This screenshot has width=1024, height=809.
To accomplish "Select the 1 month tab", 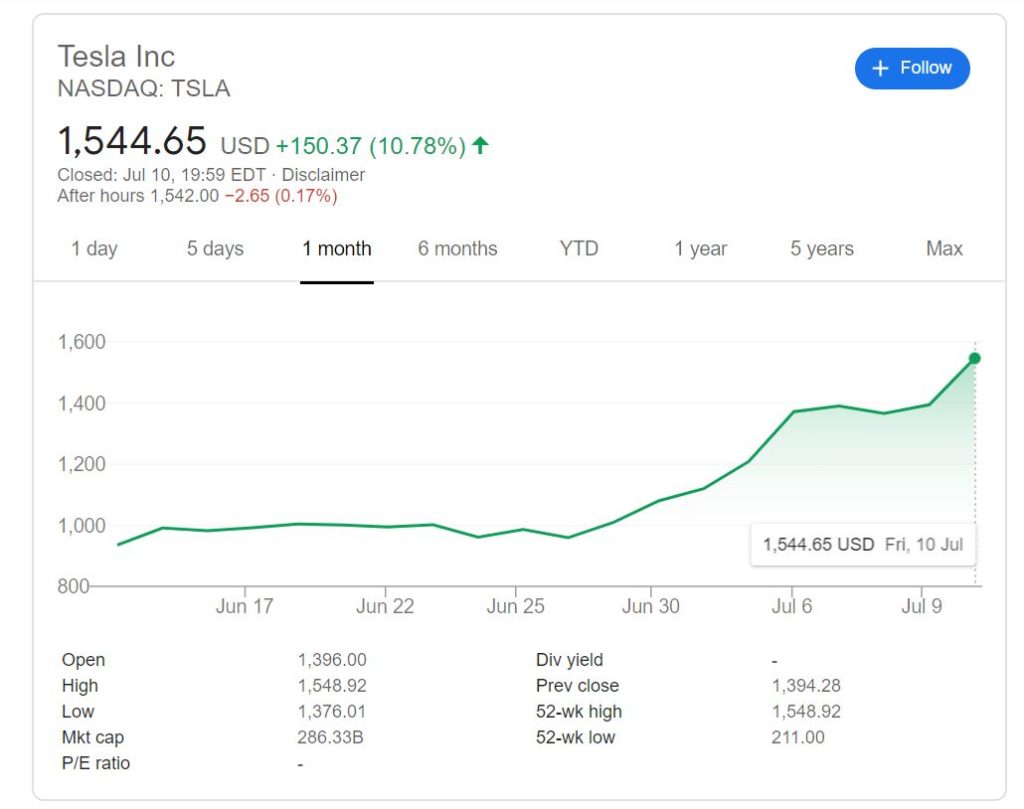I will point(336,249).
